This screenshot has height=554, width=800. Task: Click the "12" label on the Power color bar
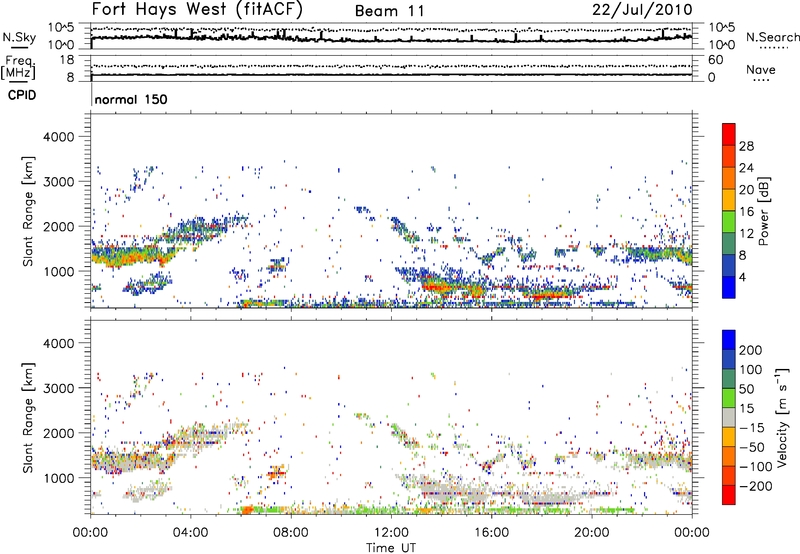[746, 234]
